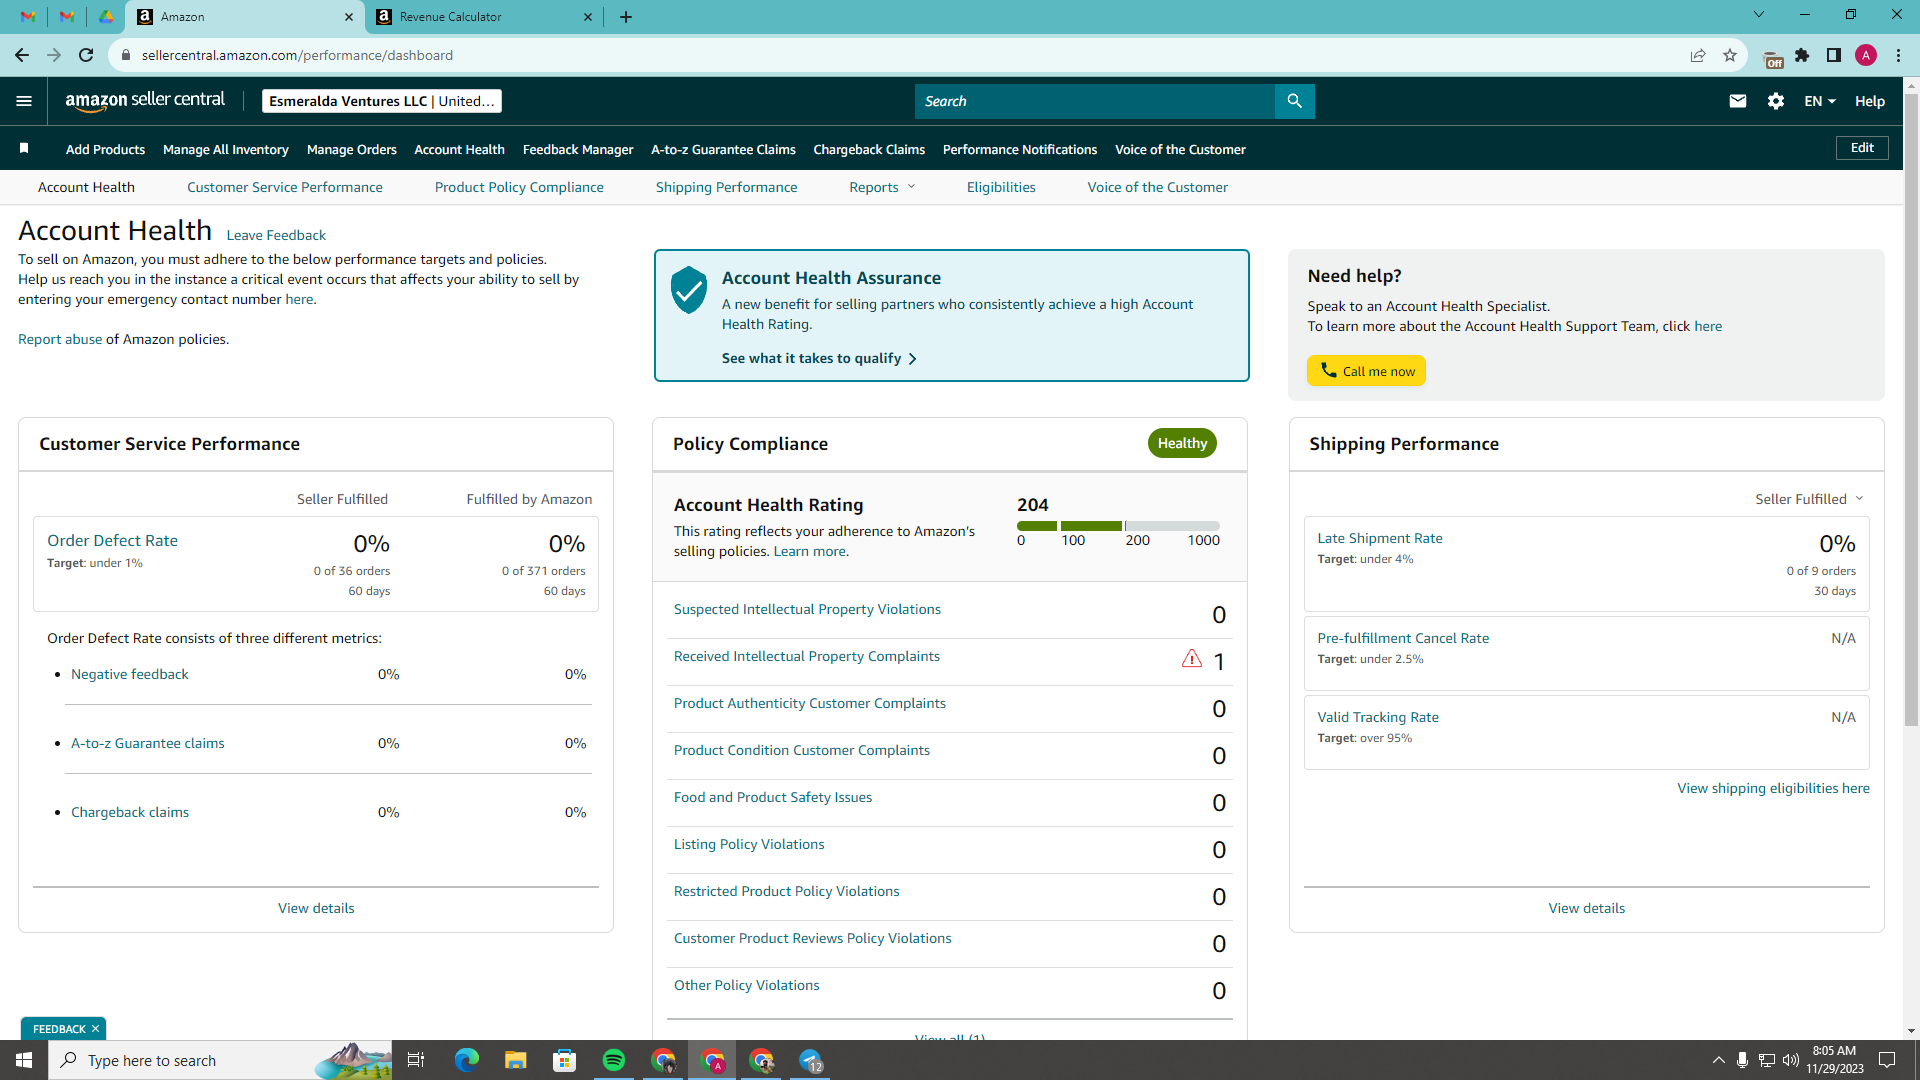
Task: Click the browser address bar URL
Action: click(x=297, y=55)
